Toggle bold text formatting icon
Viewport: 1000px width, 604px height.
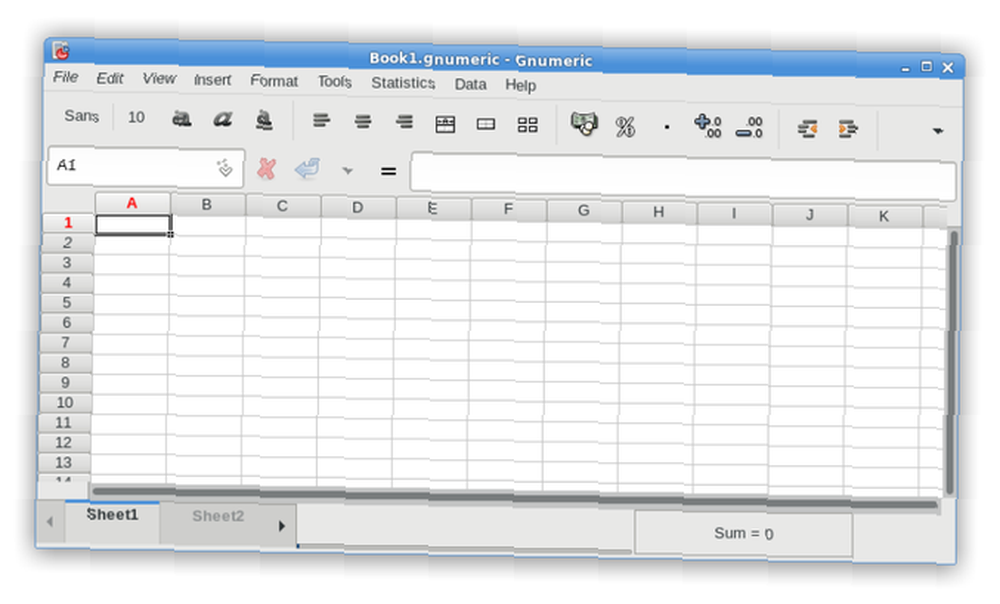(x=182, y=118)
